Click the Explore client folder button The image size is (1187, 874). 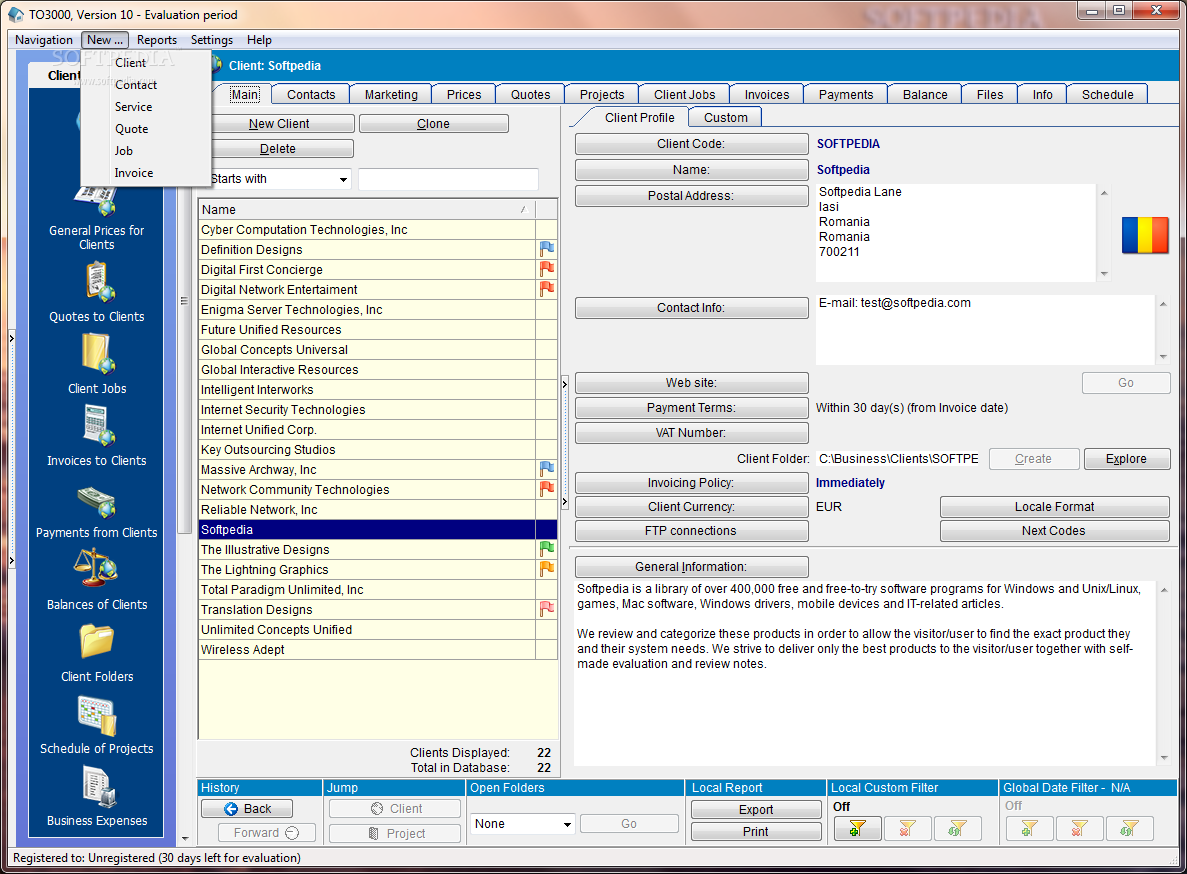(1126, 459)
